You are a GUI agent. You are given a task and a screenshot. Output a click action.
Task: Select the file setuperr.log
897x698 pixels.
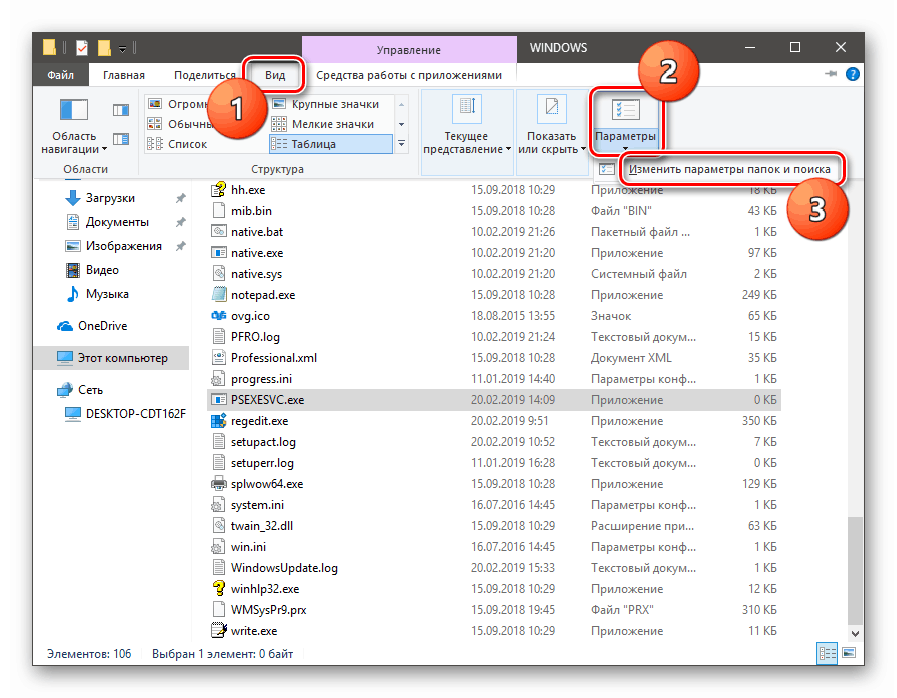click(x=493, y=463)
